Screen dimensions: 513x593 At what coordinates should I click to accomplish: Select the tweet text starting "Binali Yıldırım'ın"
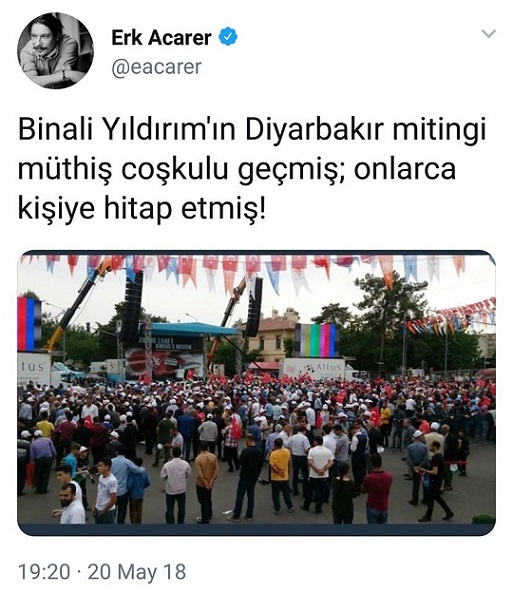(x=252, y=169)
